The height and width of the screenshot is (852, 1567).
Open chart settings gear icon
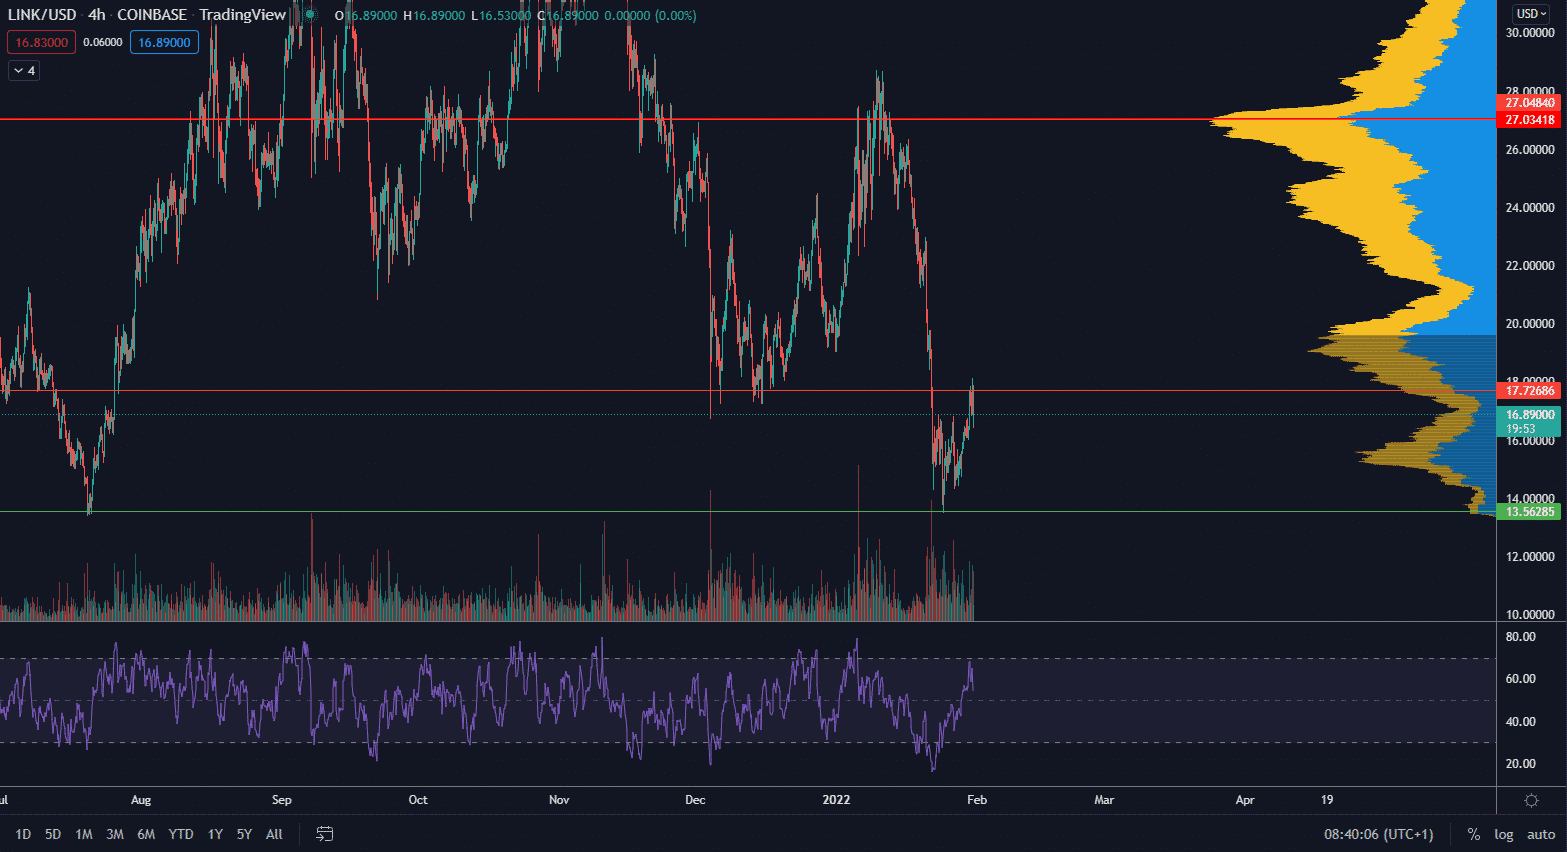(x=1531, y=800)
